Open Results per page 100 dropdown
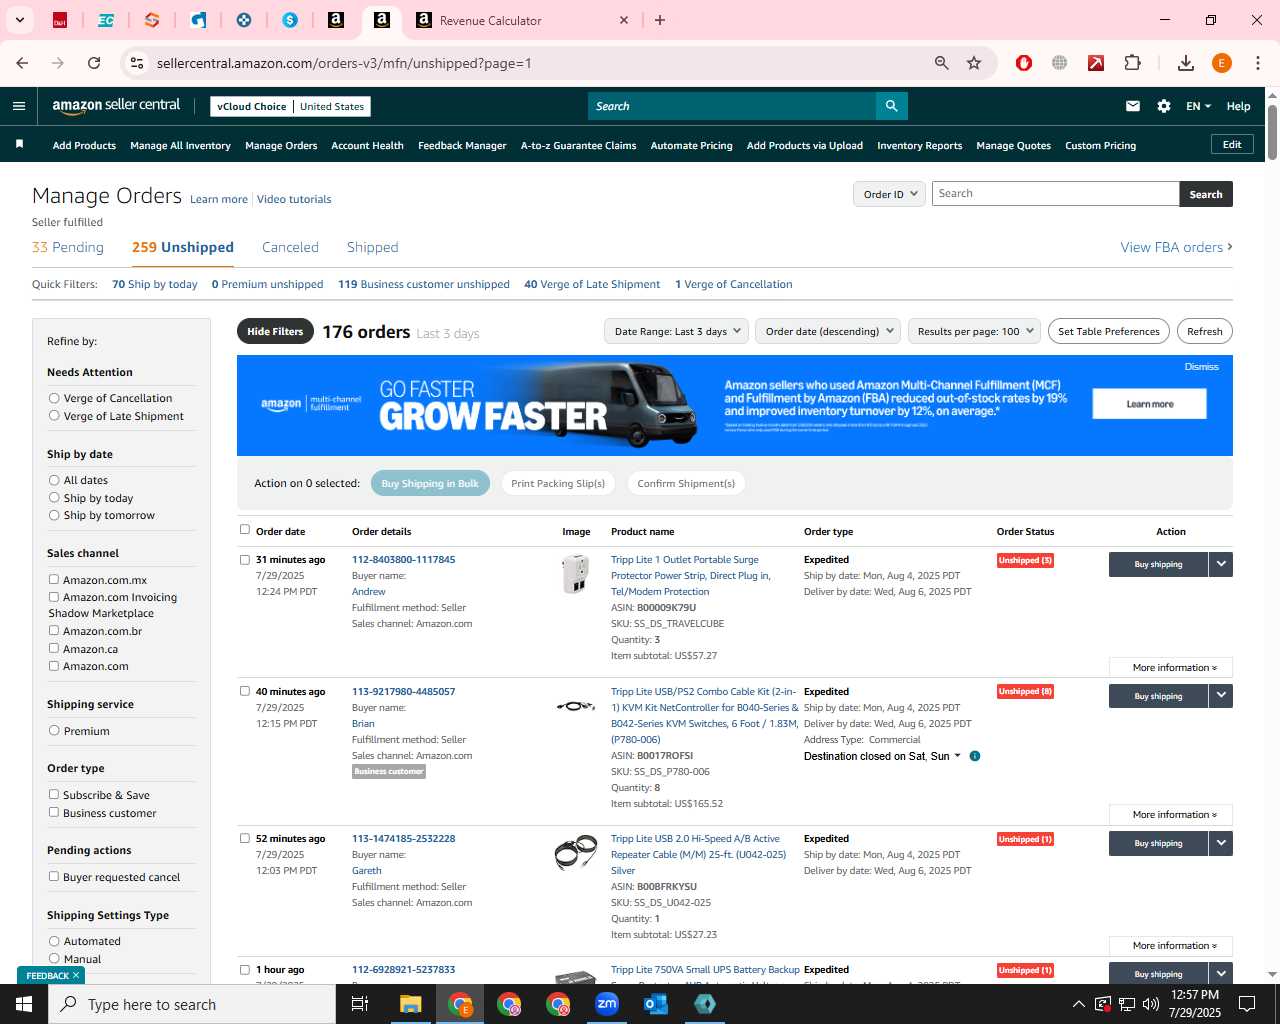The height and width of the screenshot is (1024, 1280). click(976, 331)
